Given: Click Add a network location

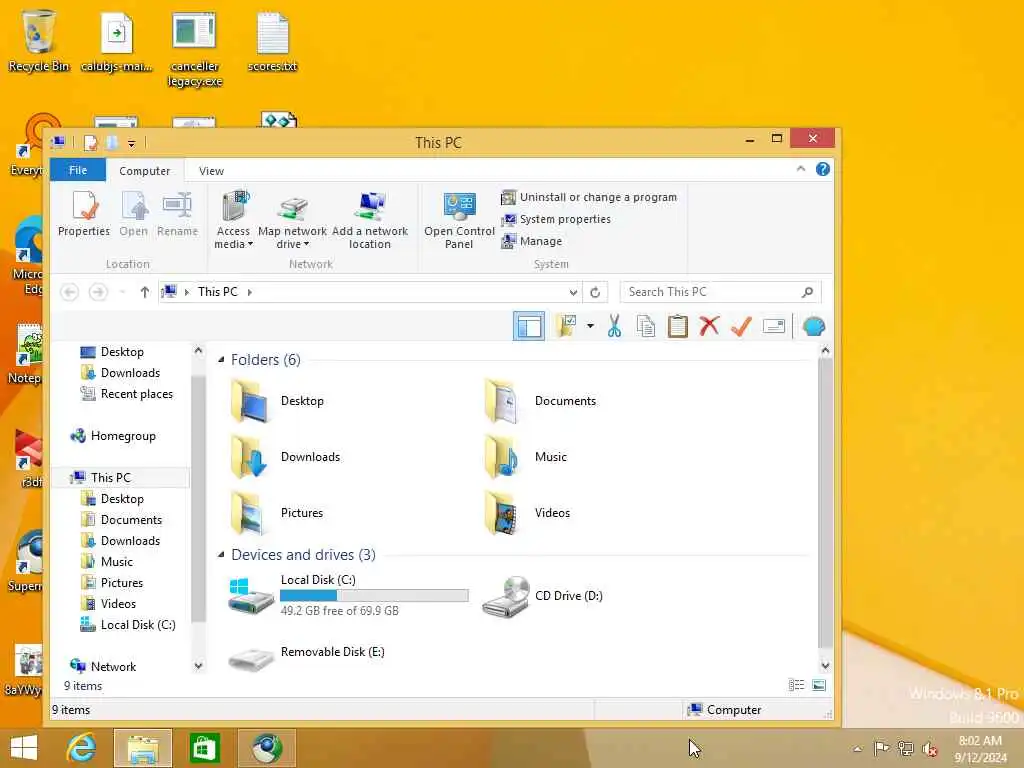Looking at the screenshot, I should click(x=370, y=219).
